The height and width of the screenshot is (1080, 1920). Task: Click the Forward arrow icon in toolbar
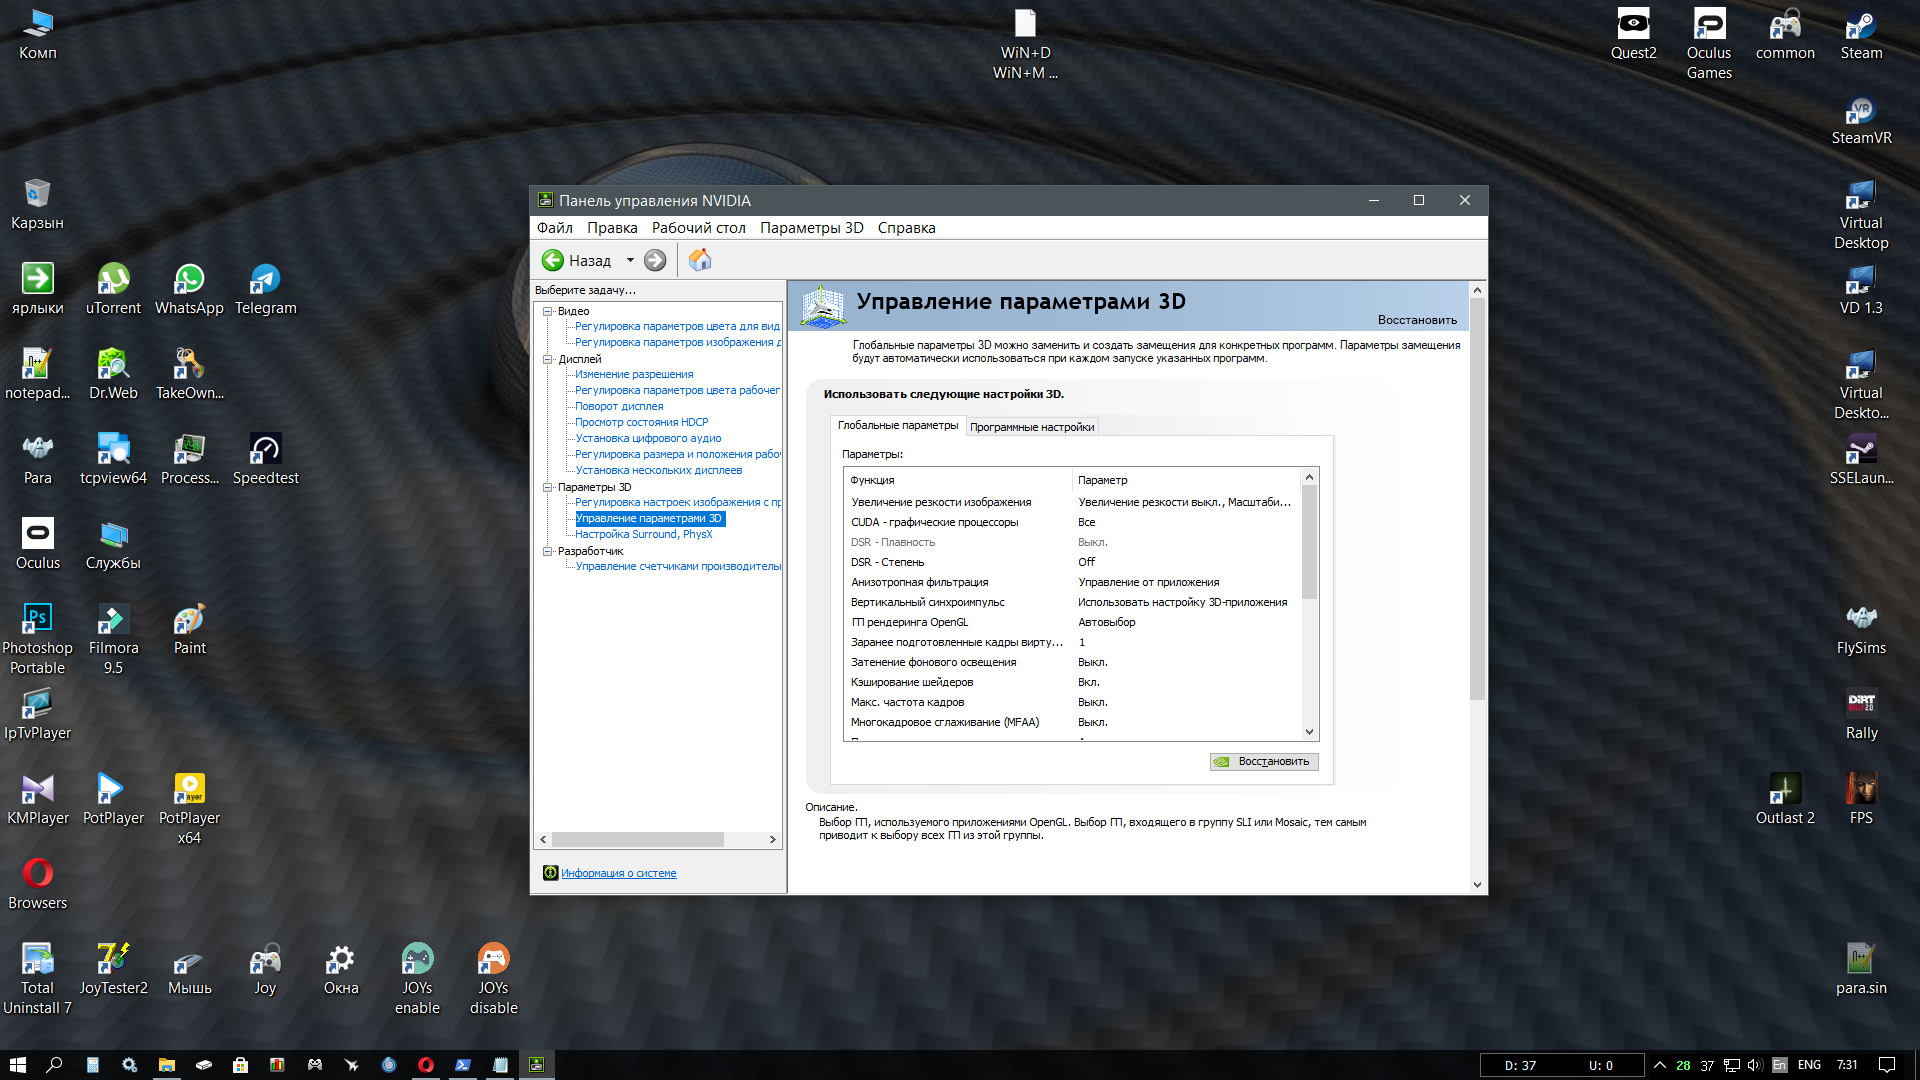pyautogui.click(x=655, y=260)
